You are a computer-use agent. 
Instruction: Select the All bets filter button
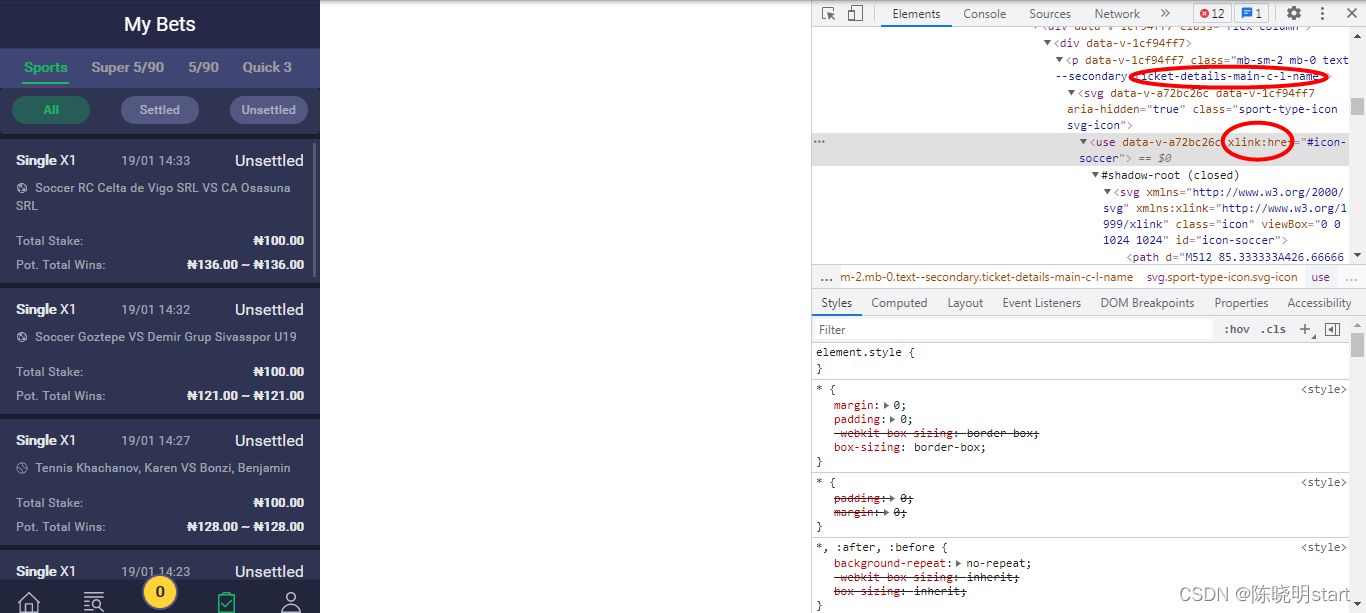[x=50, y=109]
